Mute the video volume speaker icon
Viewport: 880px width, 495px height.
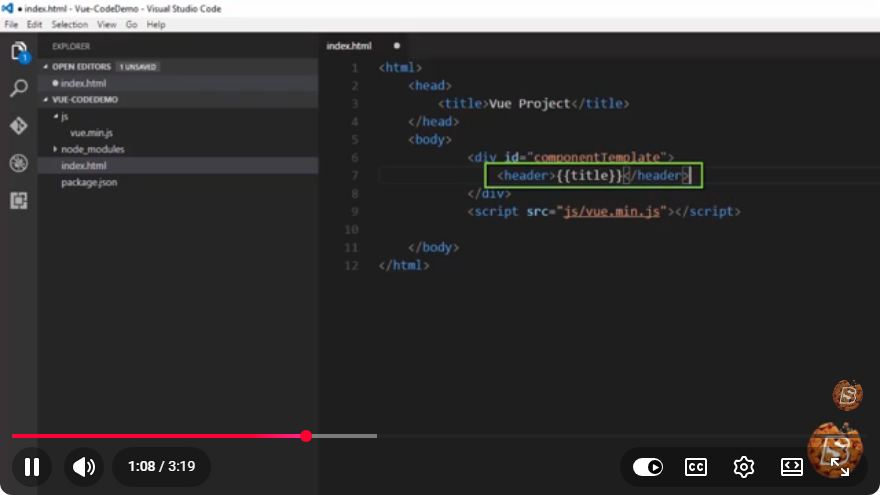[x=84, y=466]
